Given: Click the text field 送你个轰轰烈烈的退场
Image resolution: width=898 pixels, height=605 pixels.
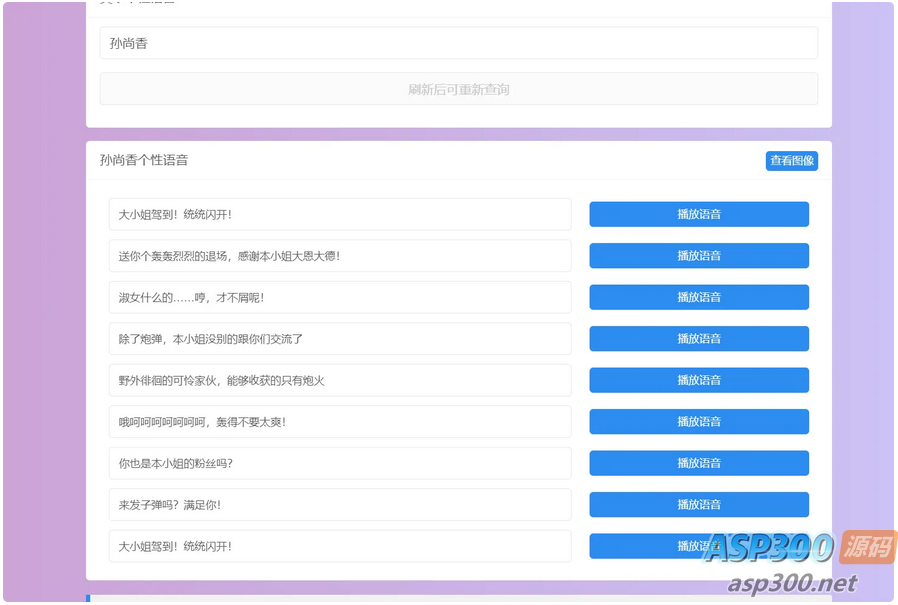Looking at the screenshot, I should (x=339, y=256).
